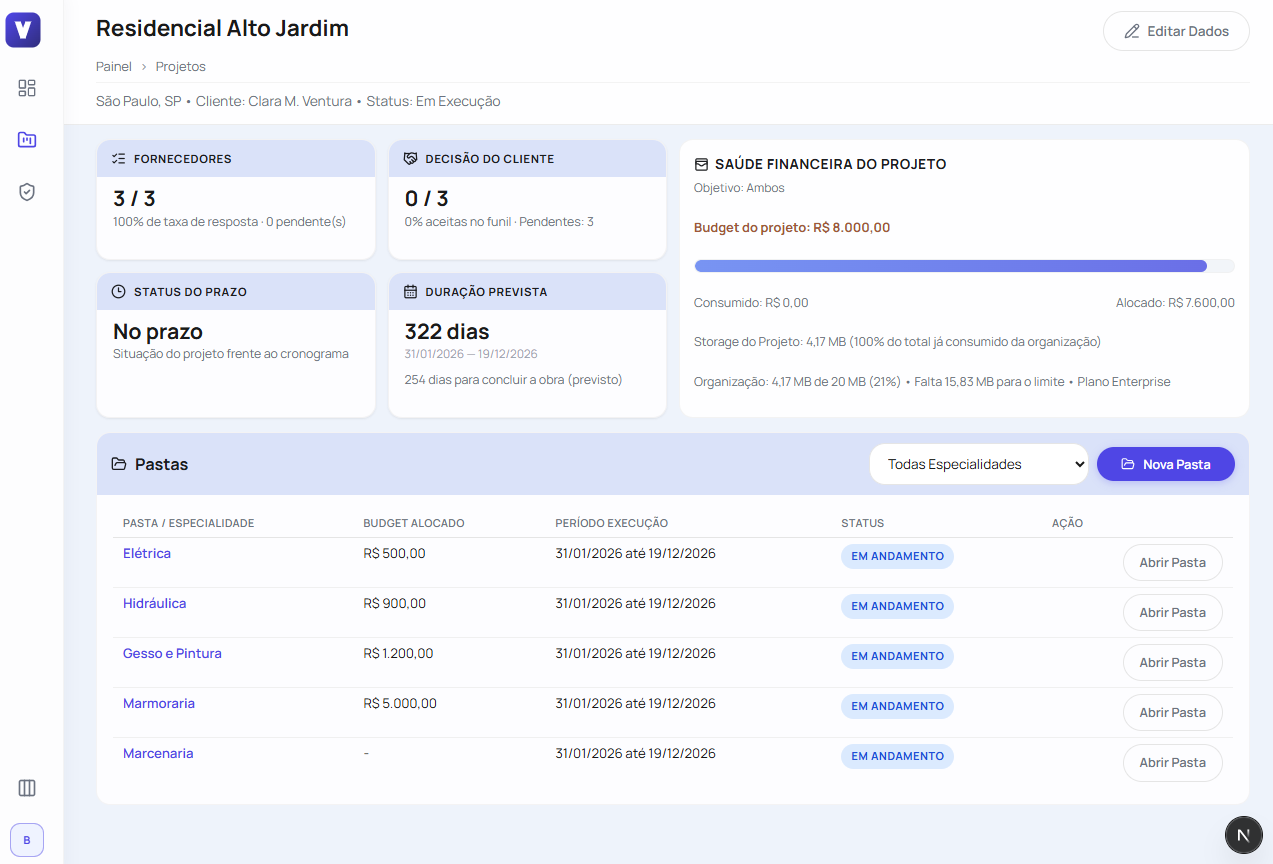Select the projects folder icon in sidebar

coord(27,140)
